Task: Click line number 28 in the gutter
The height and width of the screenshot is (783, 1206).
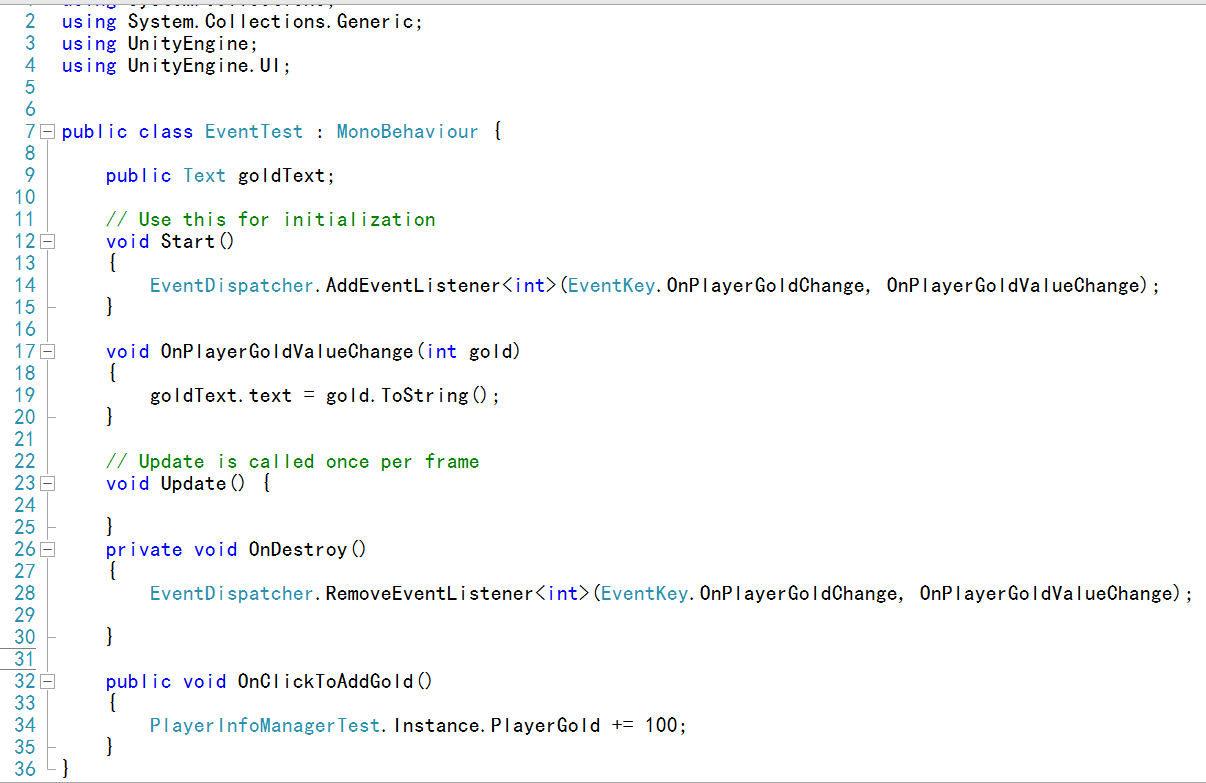Action: [x=25, y=594]
